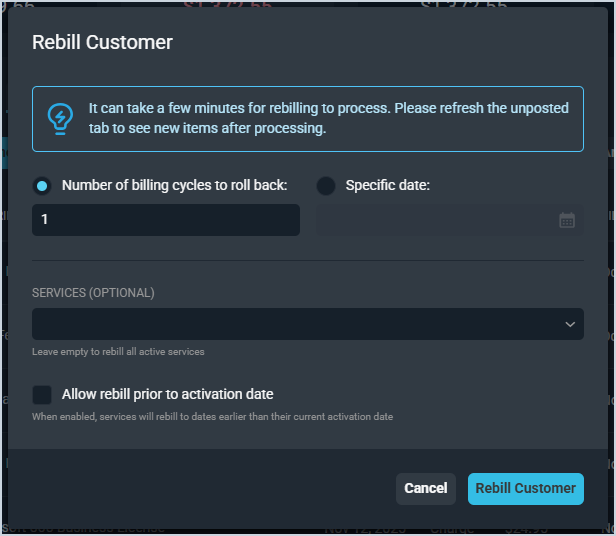This screenshot has width=616, height=536.
Task: Click the rebilling processing info banner text
Action: [328, 118]
